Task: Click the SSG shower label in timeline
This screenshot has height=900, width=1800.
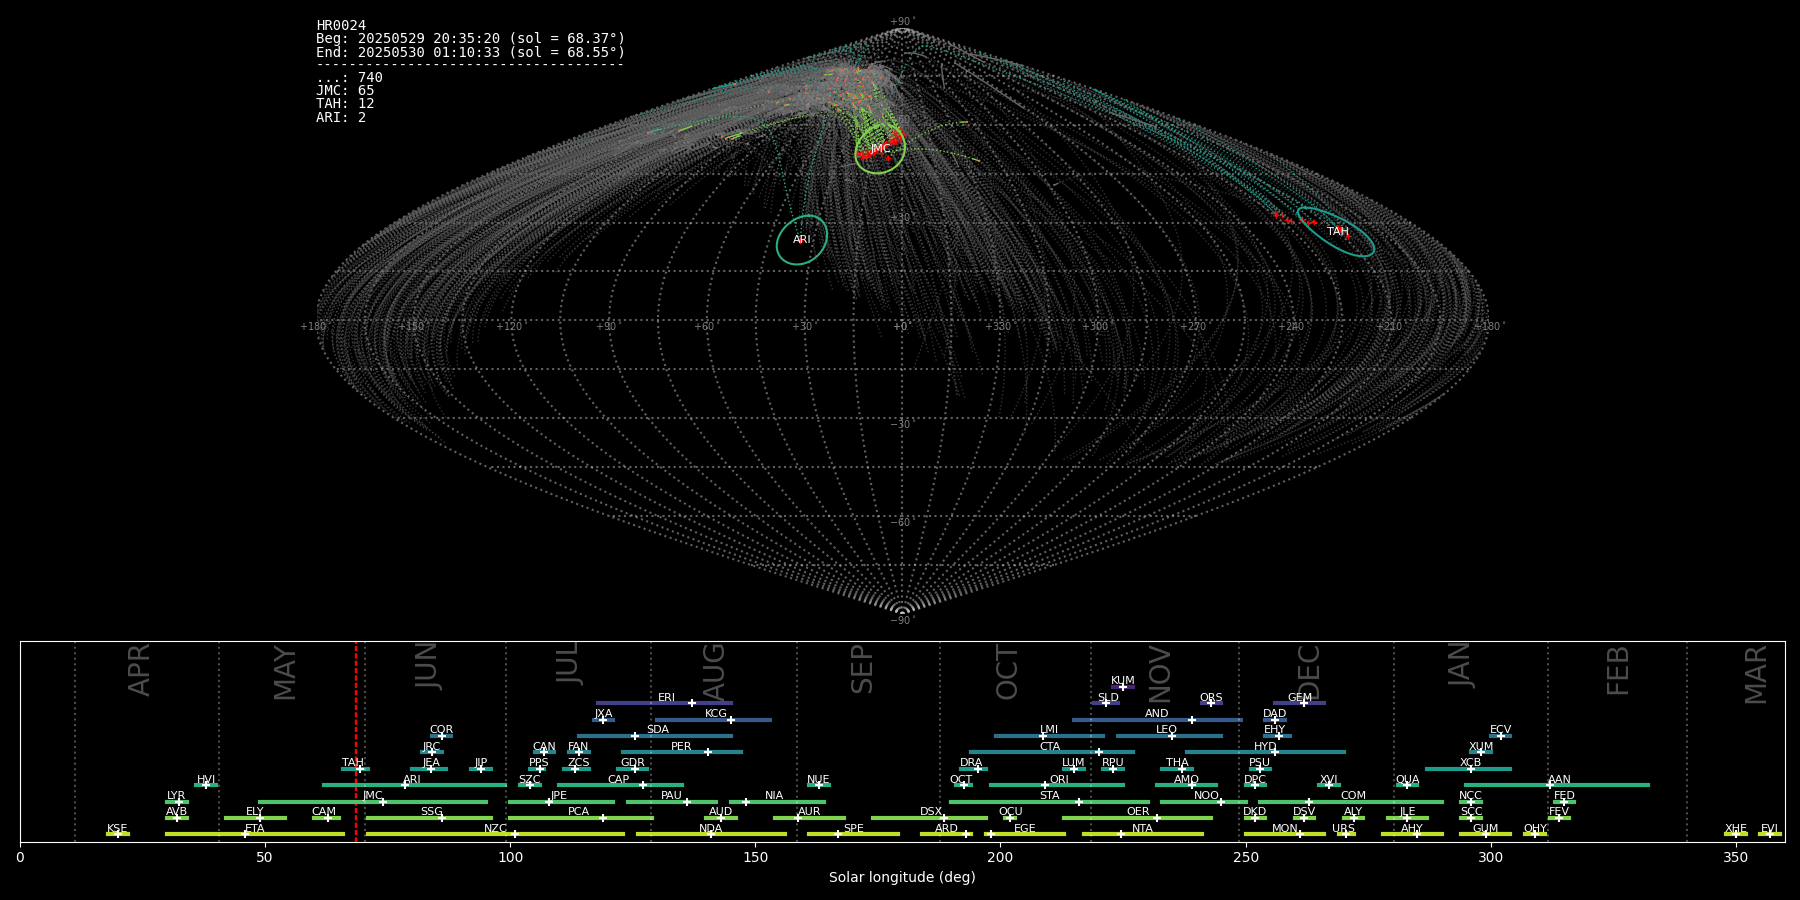Action: 431,812
